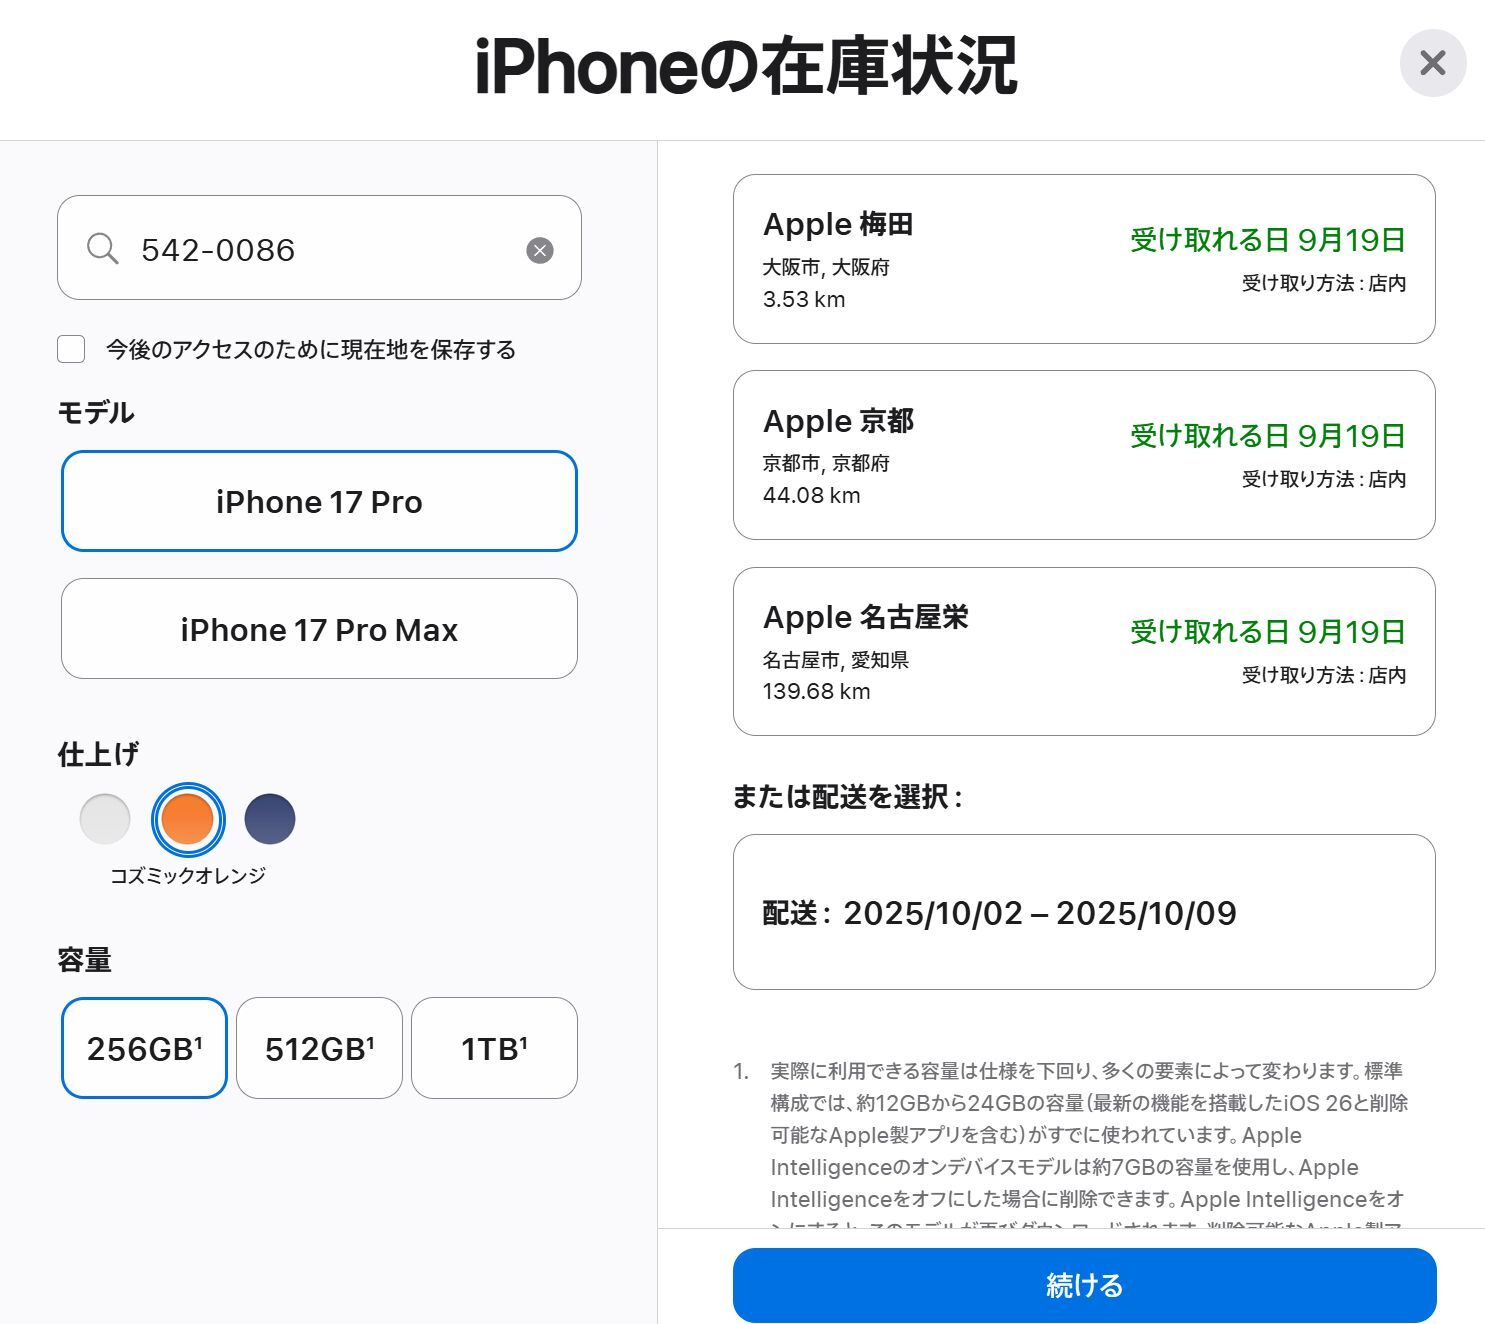Click the blue 続ける continue button
The image size is (1485, 1324).
1084,1285
